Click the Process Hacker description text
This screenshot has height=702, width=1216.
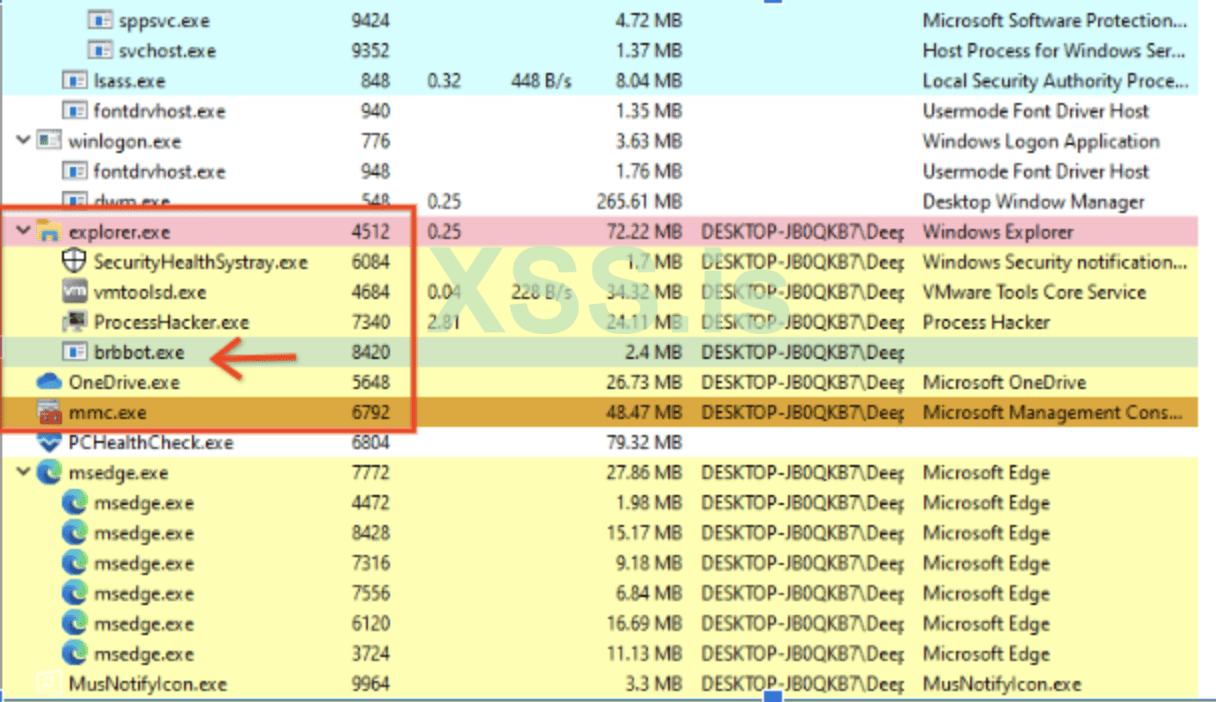[x=986, y=322]
